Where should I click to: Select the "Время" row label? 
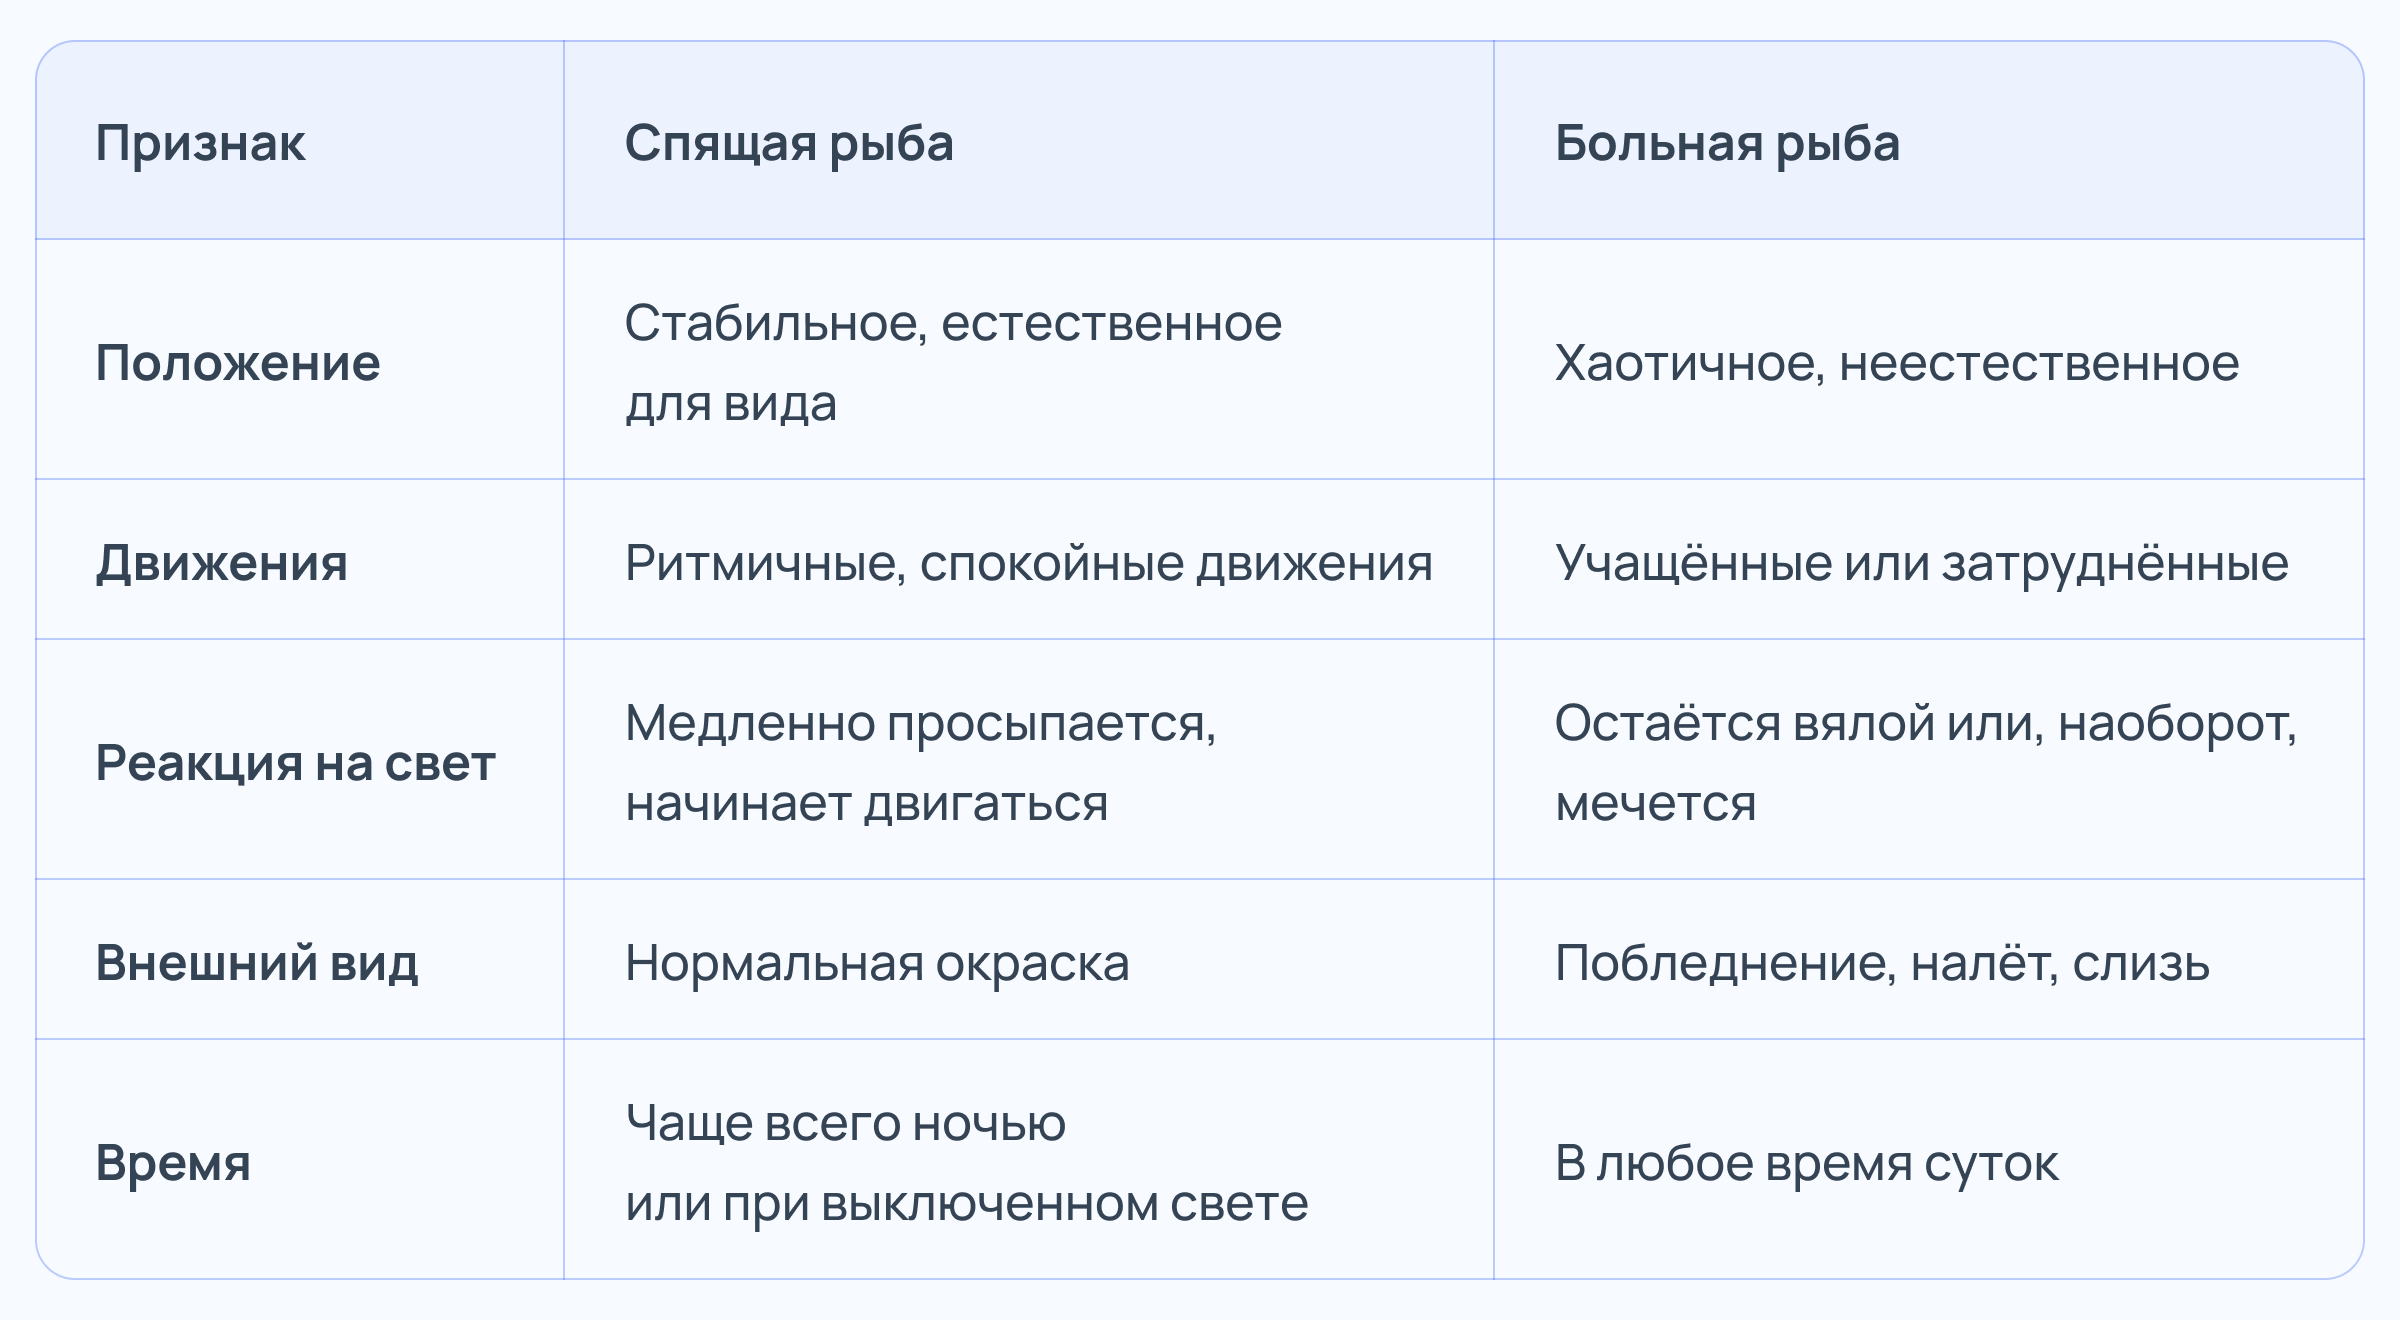(173, 1162)
